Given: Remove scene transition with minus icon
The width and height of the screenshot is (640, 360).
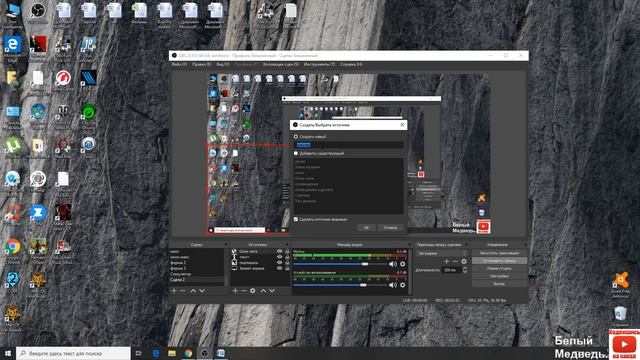Looking at the screenshot, I should pyautogui.click(x=455, y=261).
